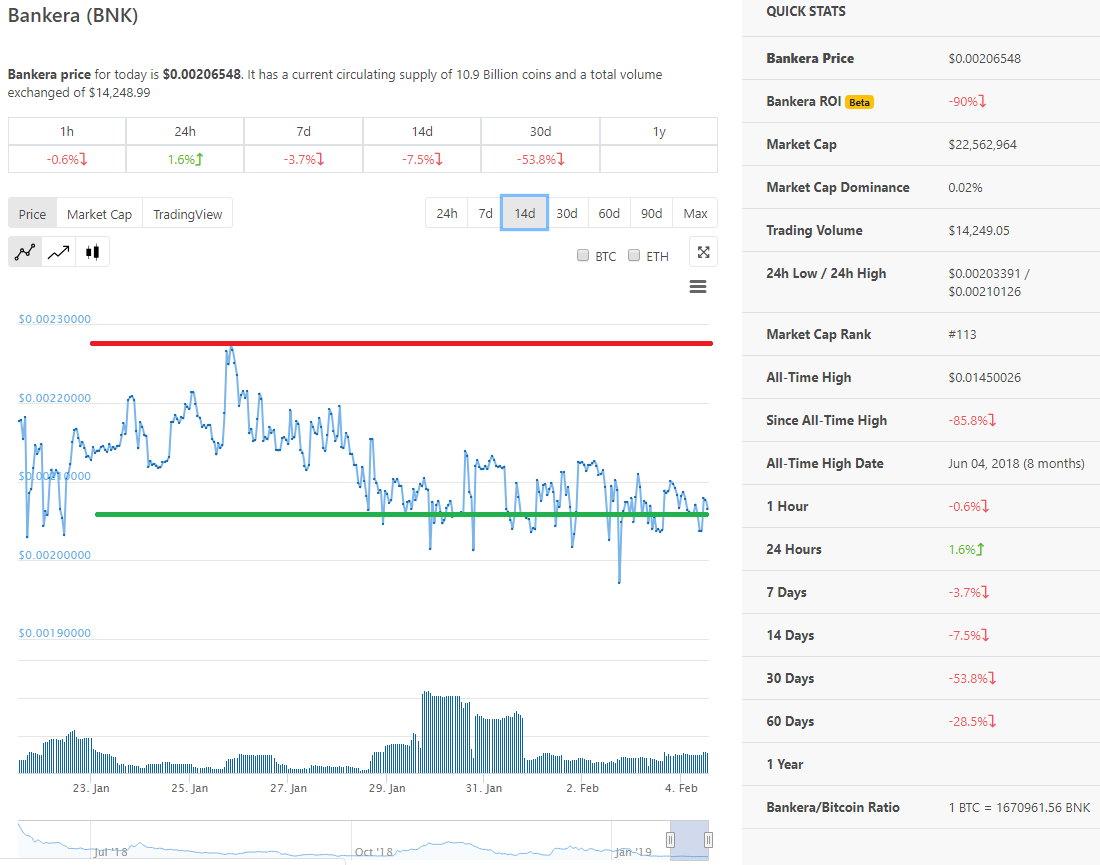1100x865 pixels.
Task: Click the 29. Jan x-axis date label
Action: pos(387,788)
